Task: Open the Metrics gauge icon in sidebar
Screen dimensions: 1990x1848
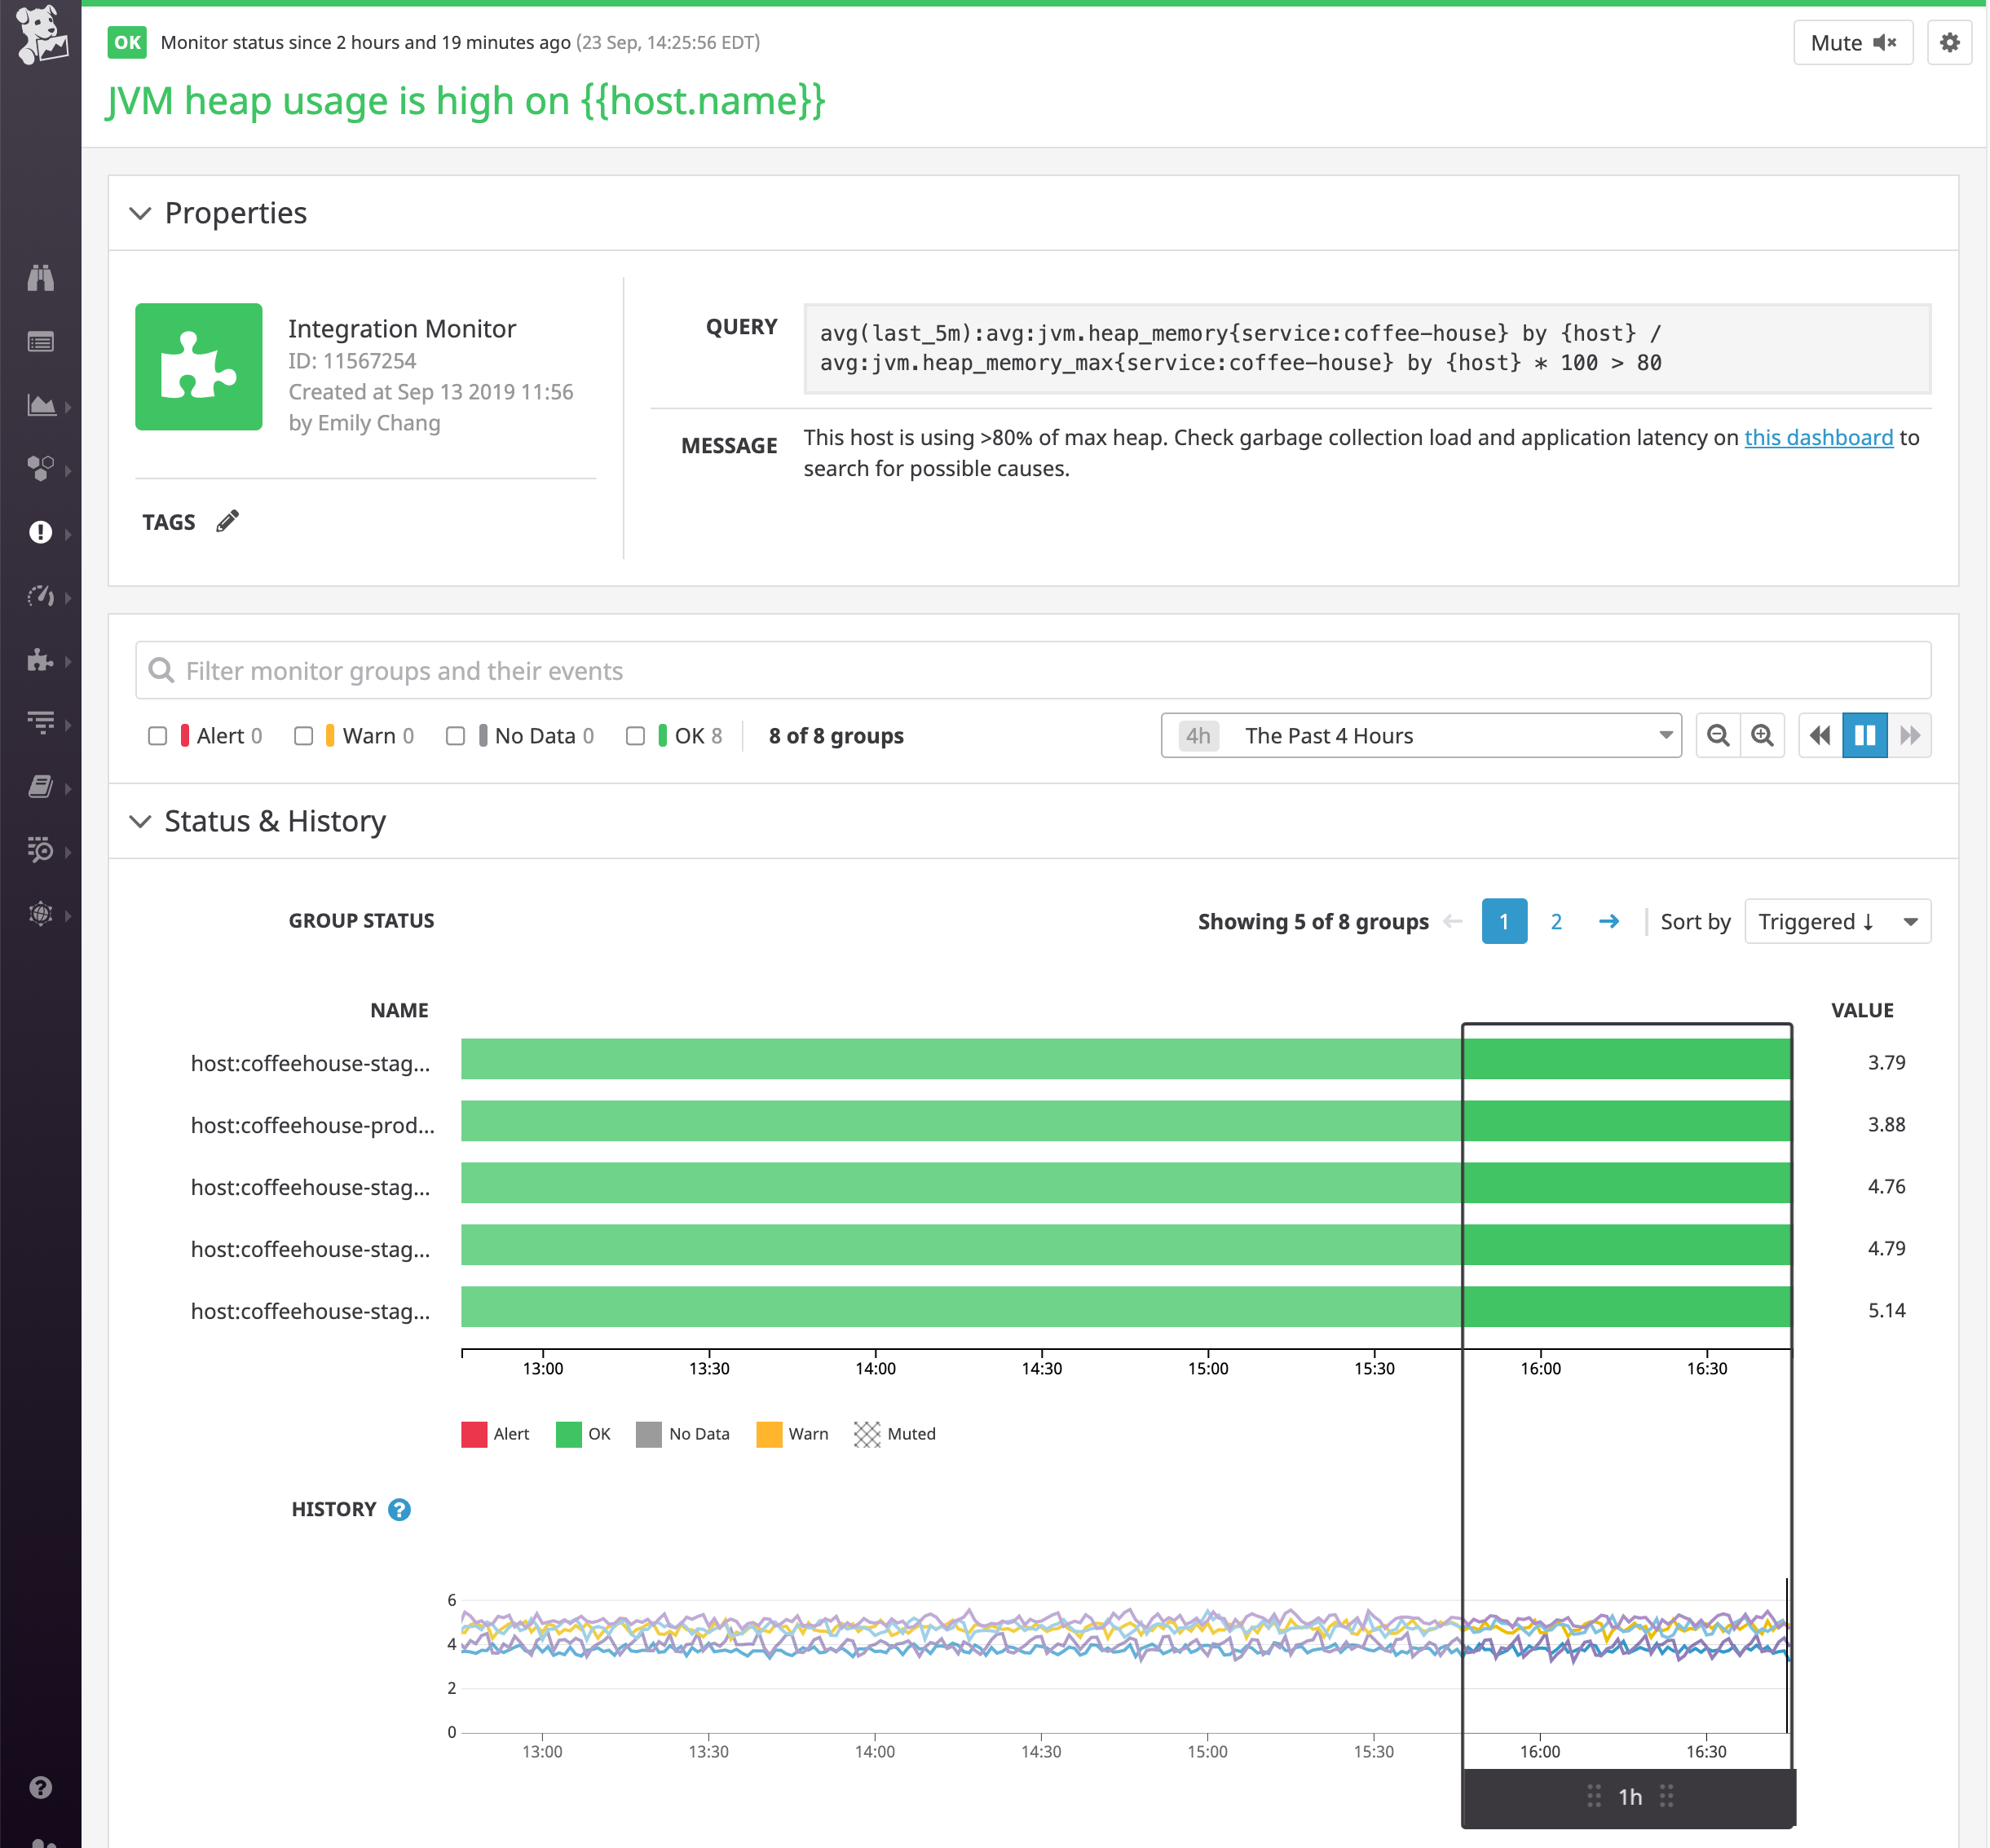Action: pos(40,597)
